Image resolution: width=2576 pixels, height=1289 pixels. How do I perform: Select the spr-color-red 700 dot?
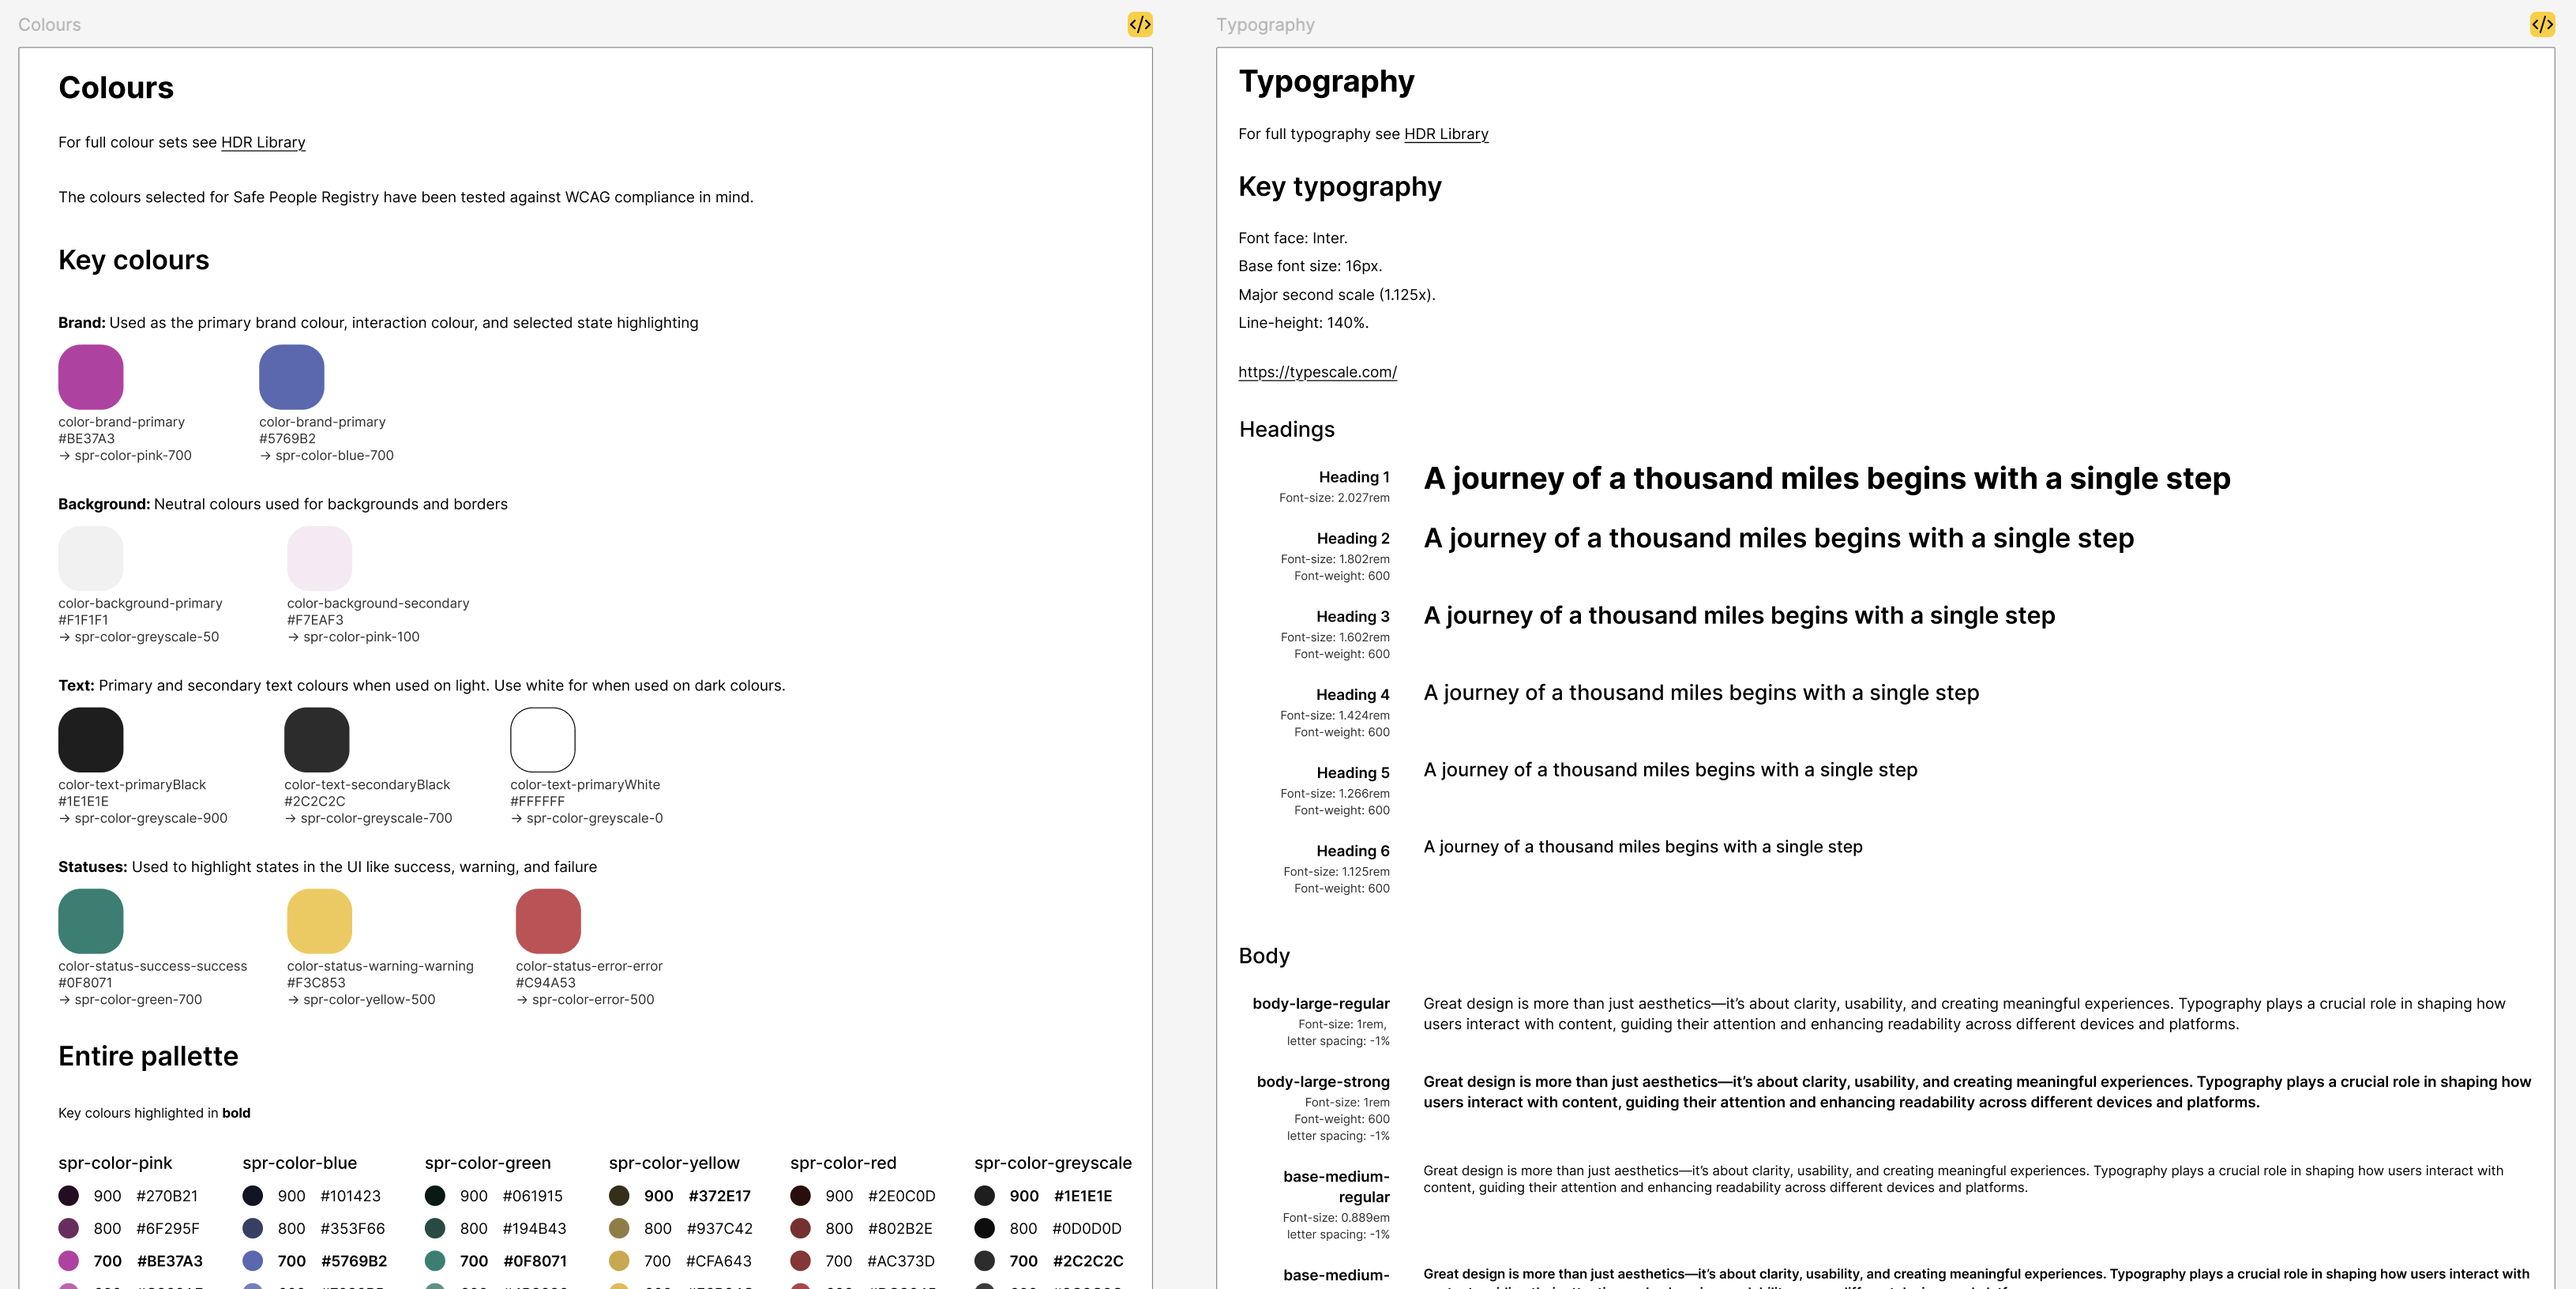[800, 1261]
